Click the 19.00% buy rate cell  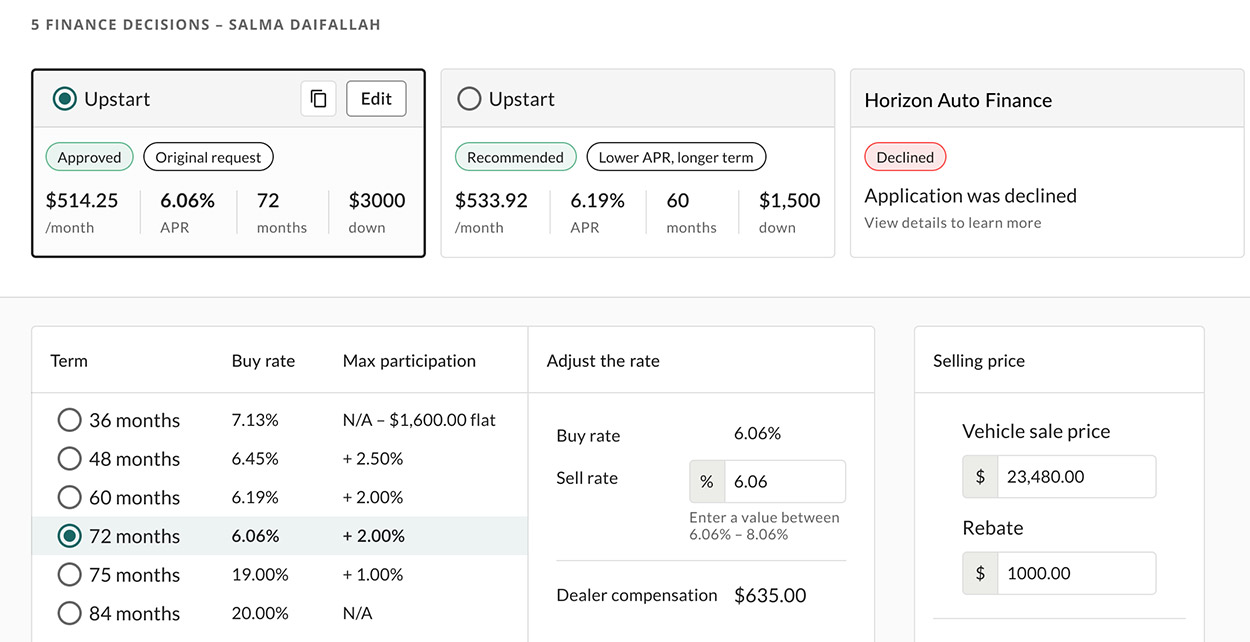(x=260, y=575)
